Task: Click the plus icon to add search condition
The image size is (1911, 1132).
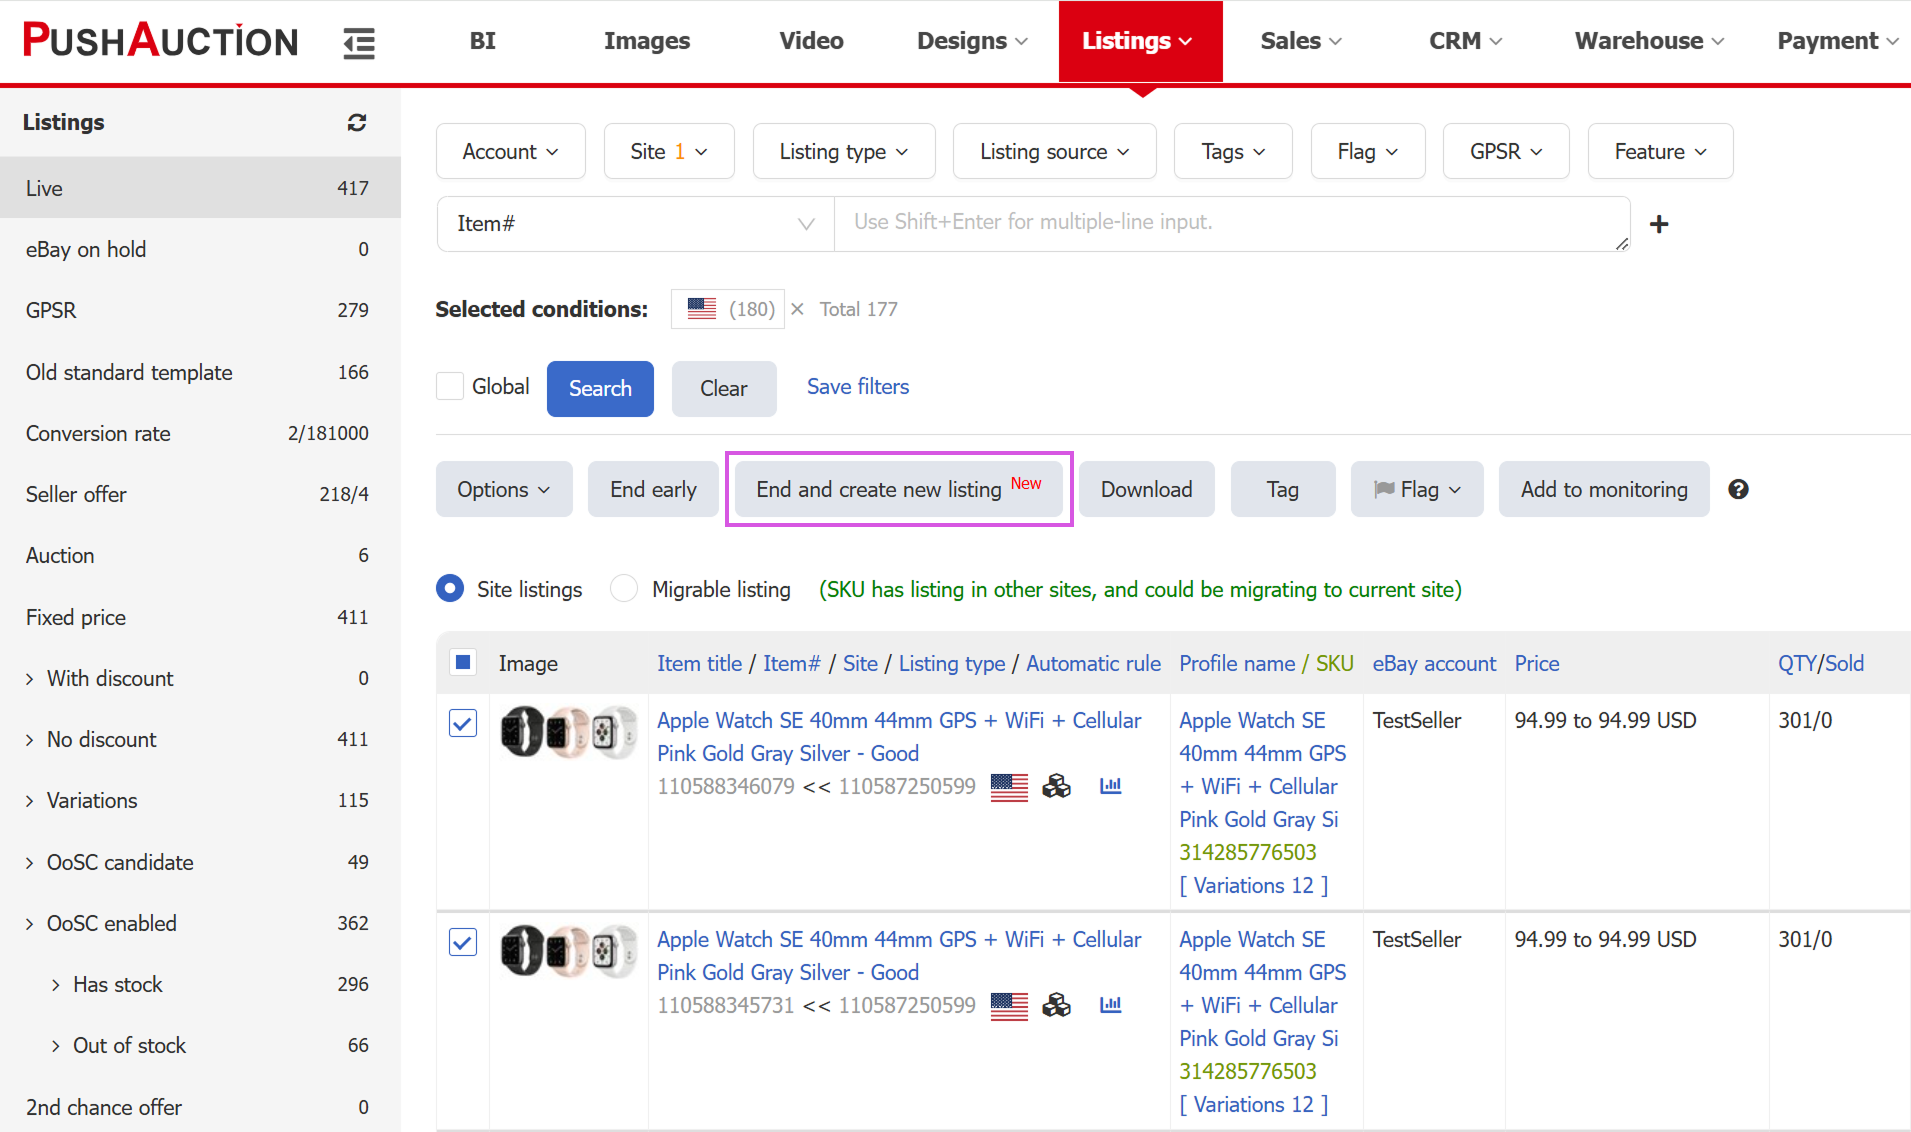Action: click(x=1659, y=224)
